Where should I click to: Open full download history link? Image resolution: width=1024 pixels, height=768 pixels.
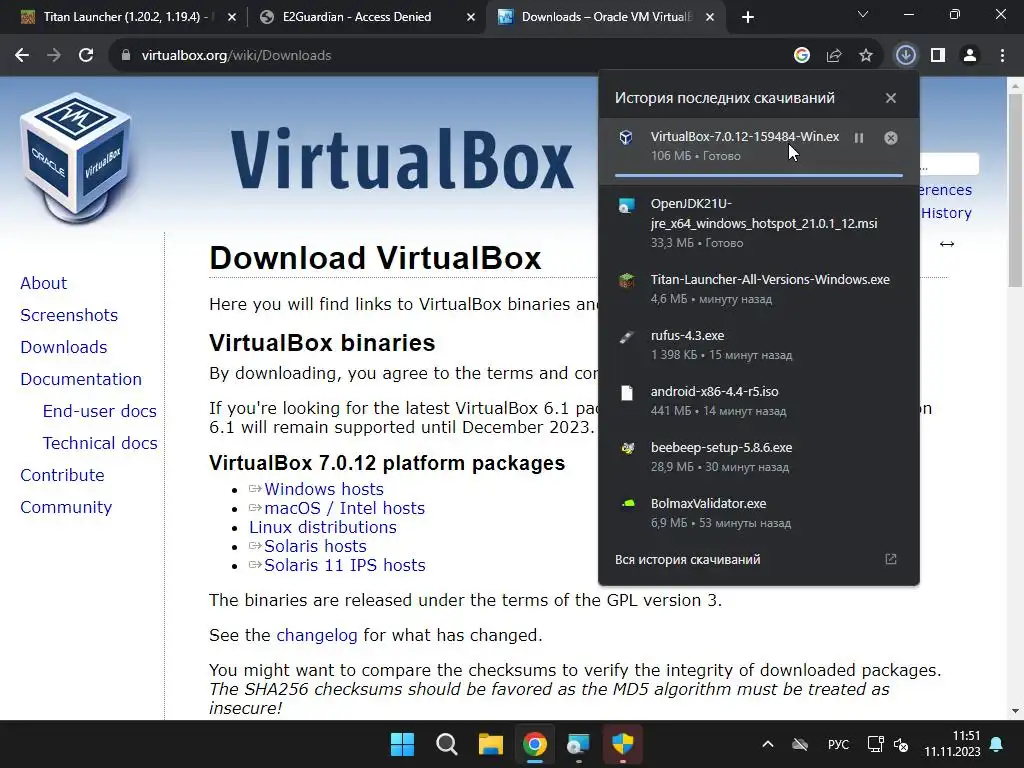(687, 560)
